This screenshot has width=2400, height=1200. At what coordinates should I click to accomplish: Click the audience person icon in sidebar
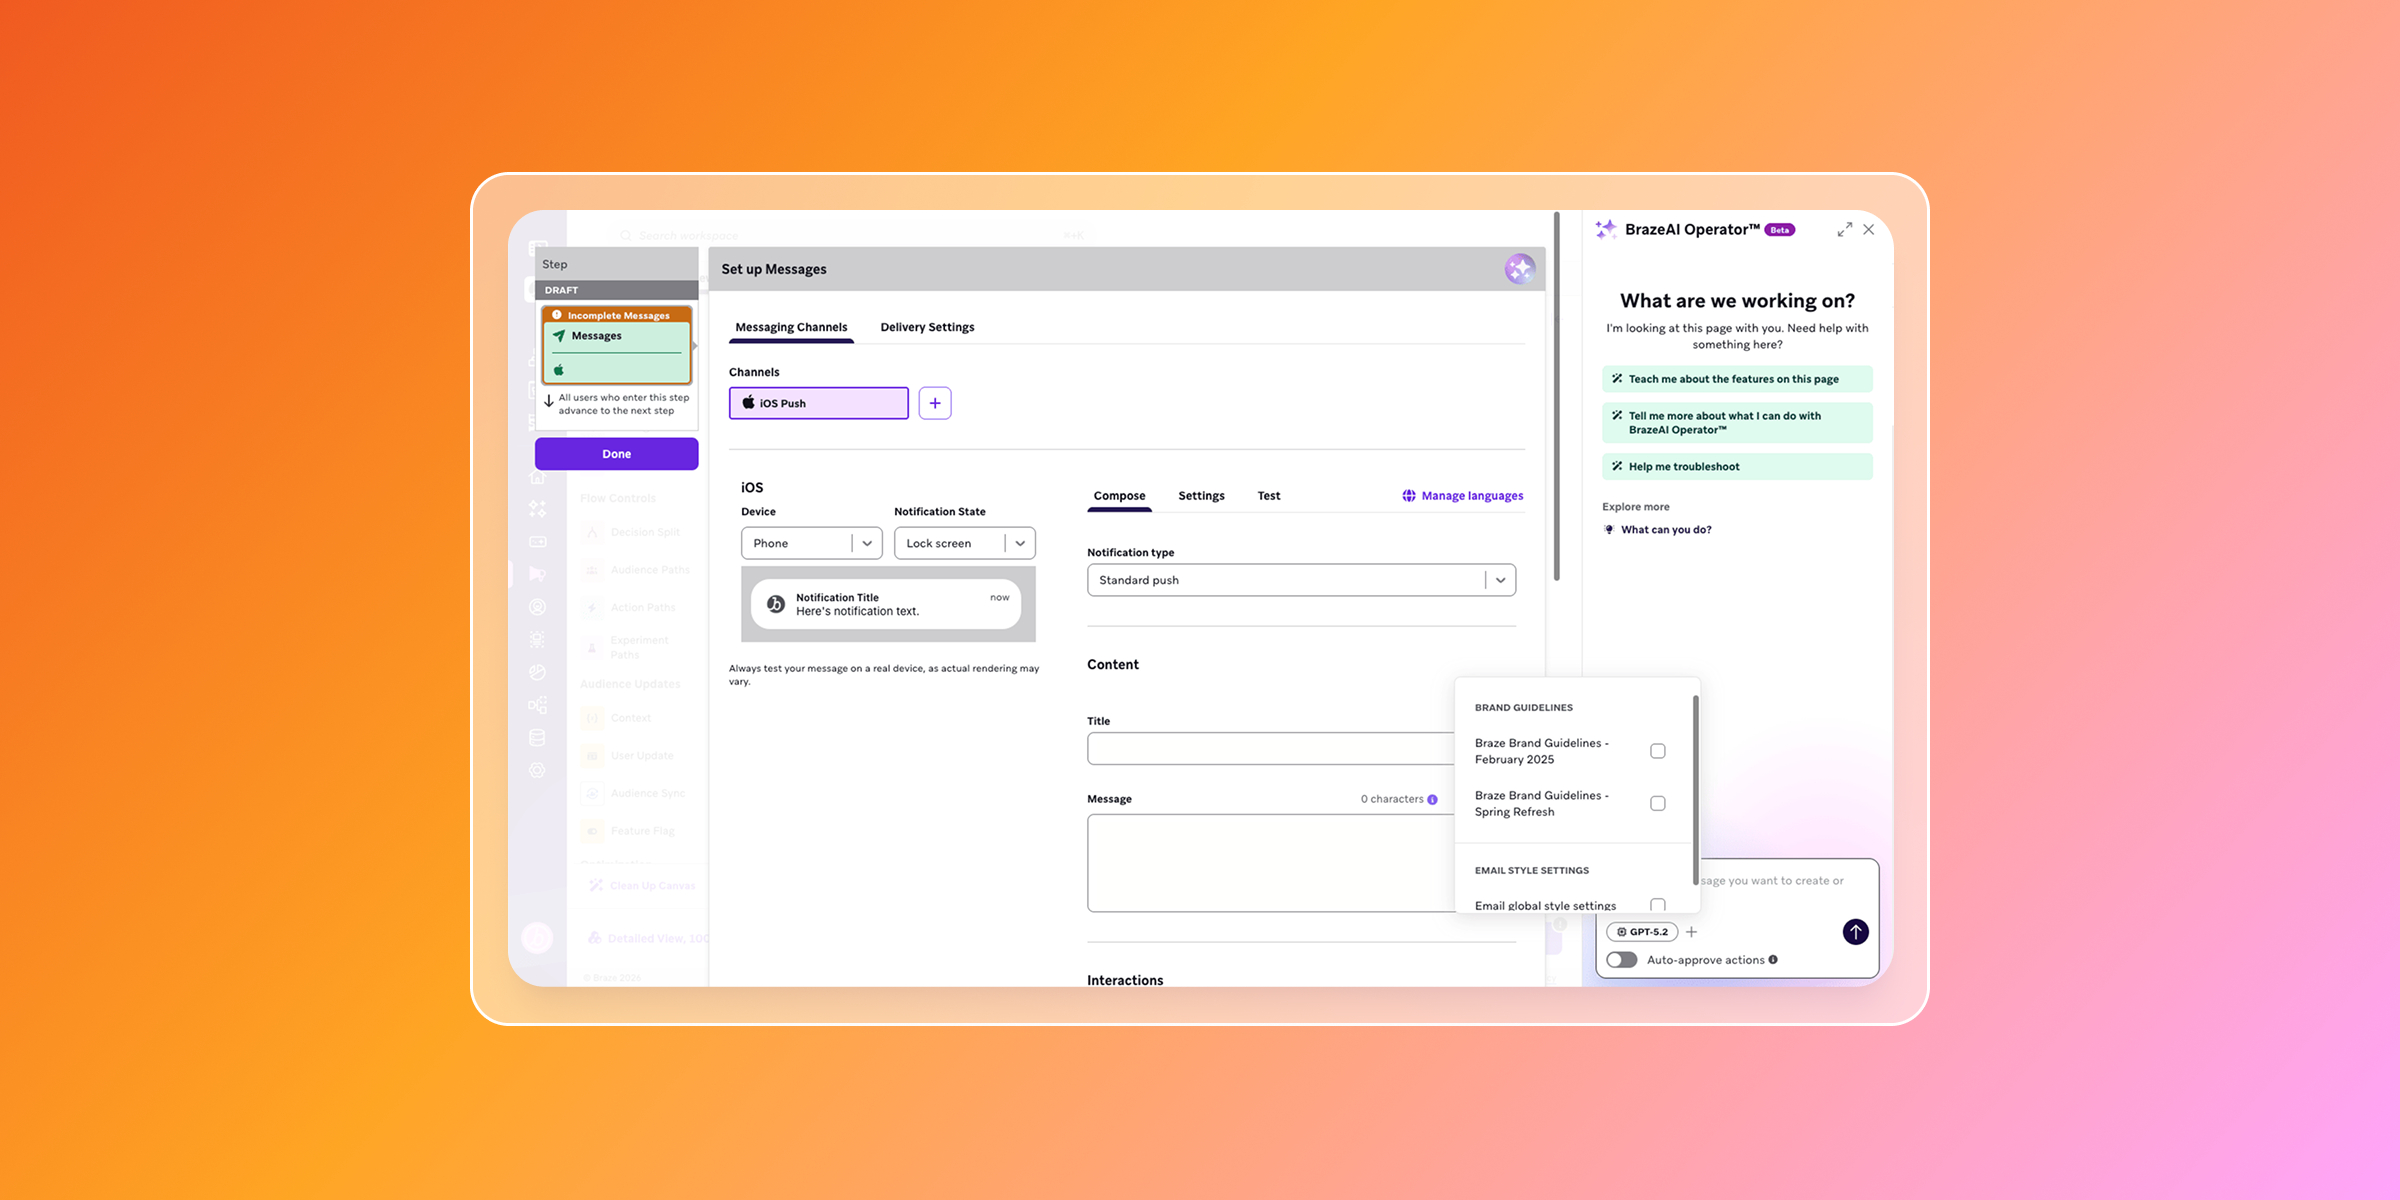(537, 607)
